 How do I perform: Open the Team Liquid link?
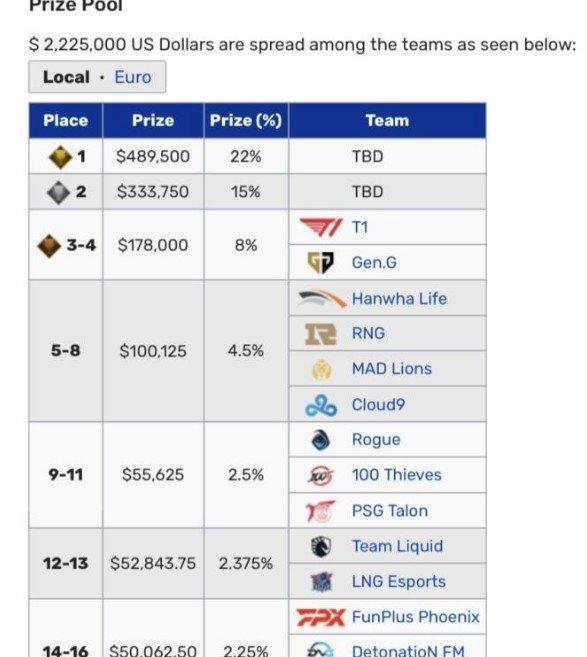click(397, 546)
